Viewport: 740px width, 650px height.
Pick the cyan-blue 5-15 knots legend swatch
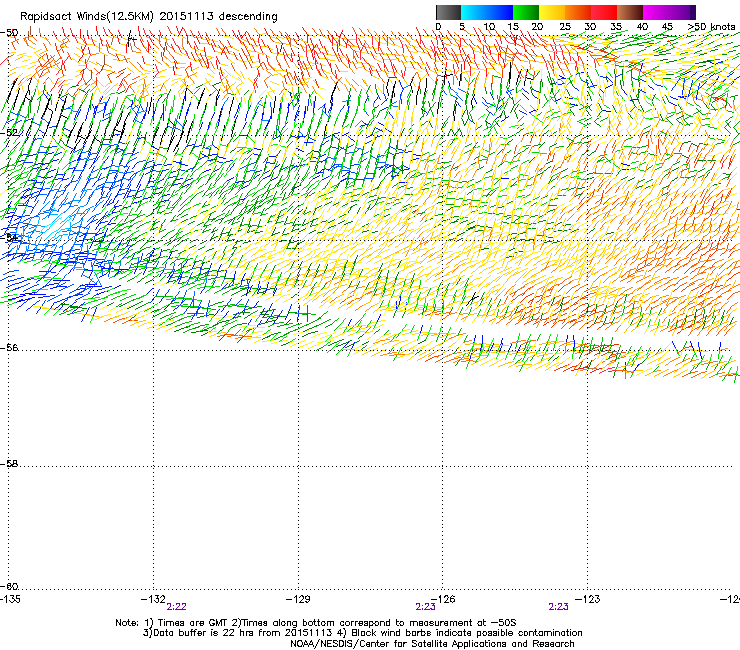pyautogui.click(x=487, y=12)
